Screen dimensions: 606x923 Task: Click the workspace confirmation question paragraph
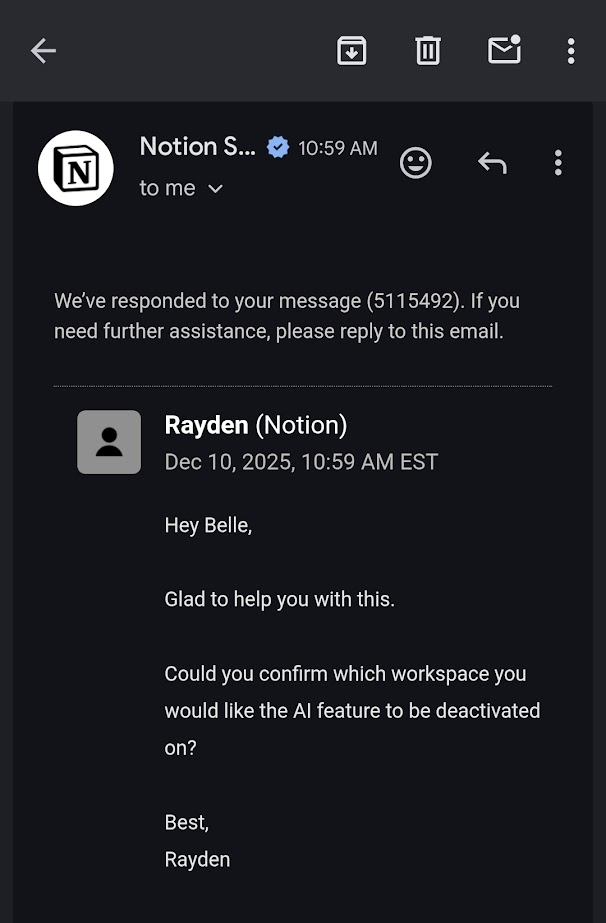[x=352, y=710]
